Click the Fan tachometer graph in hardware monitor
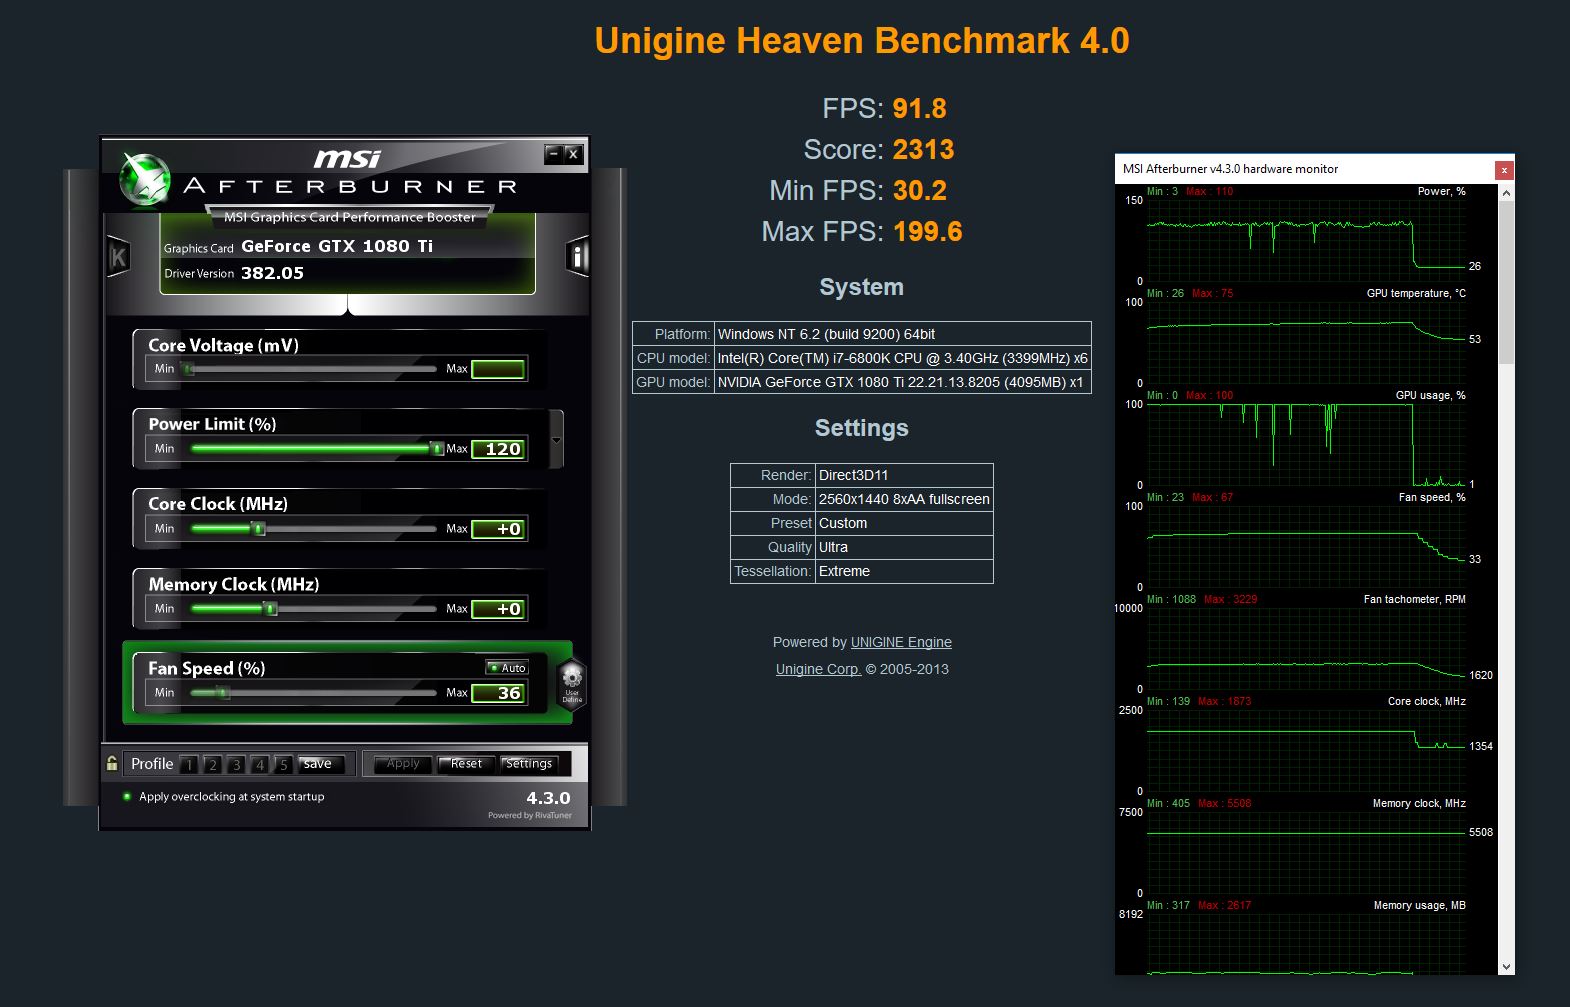The height and width of the screenshot is (1007, 1570). 1306,648
